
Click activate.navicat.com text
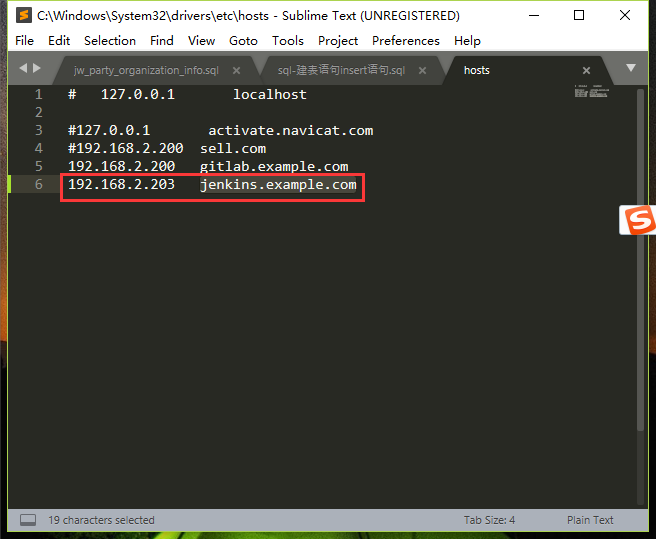click(291, 131)
